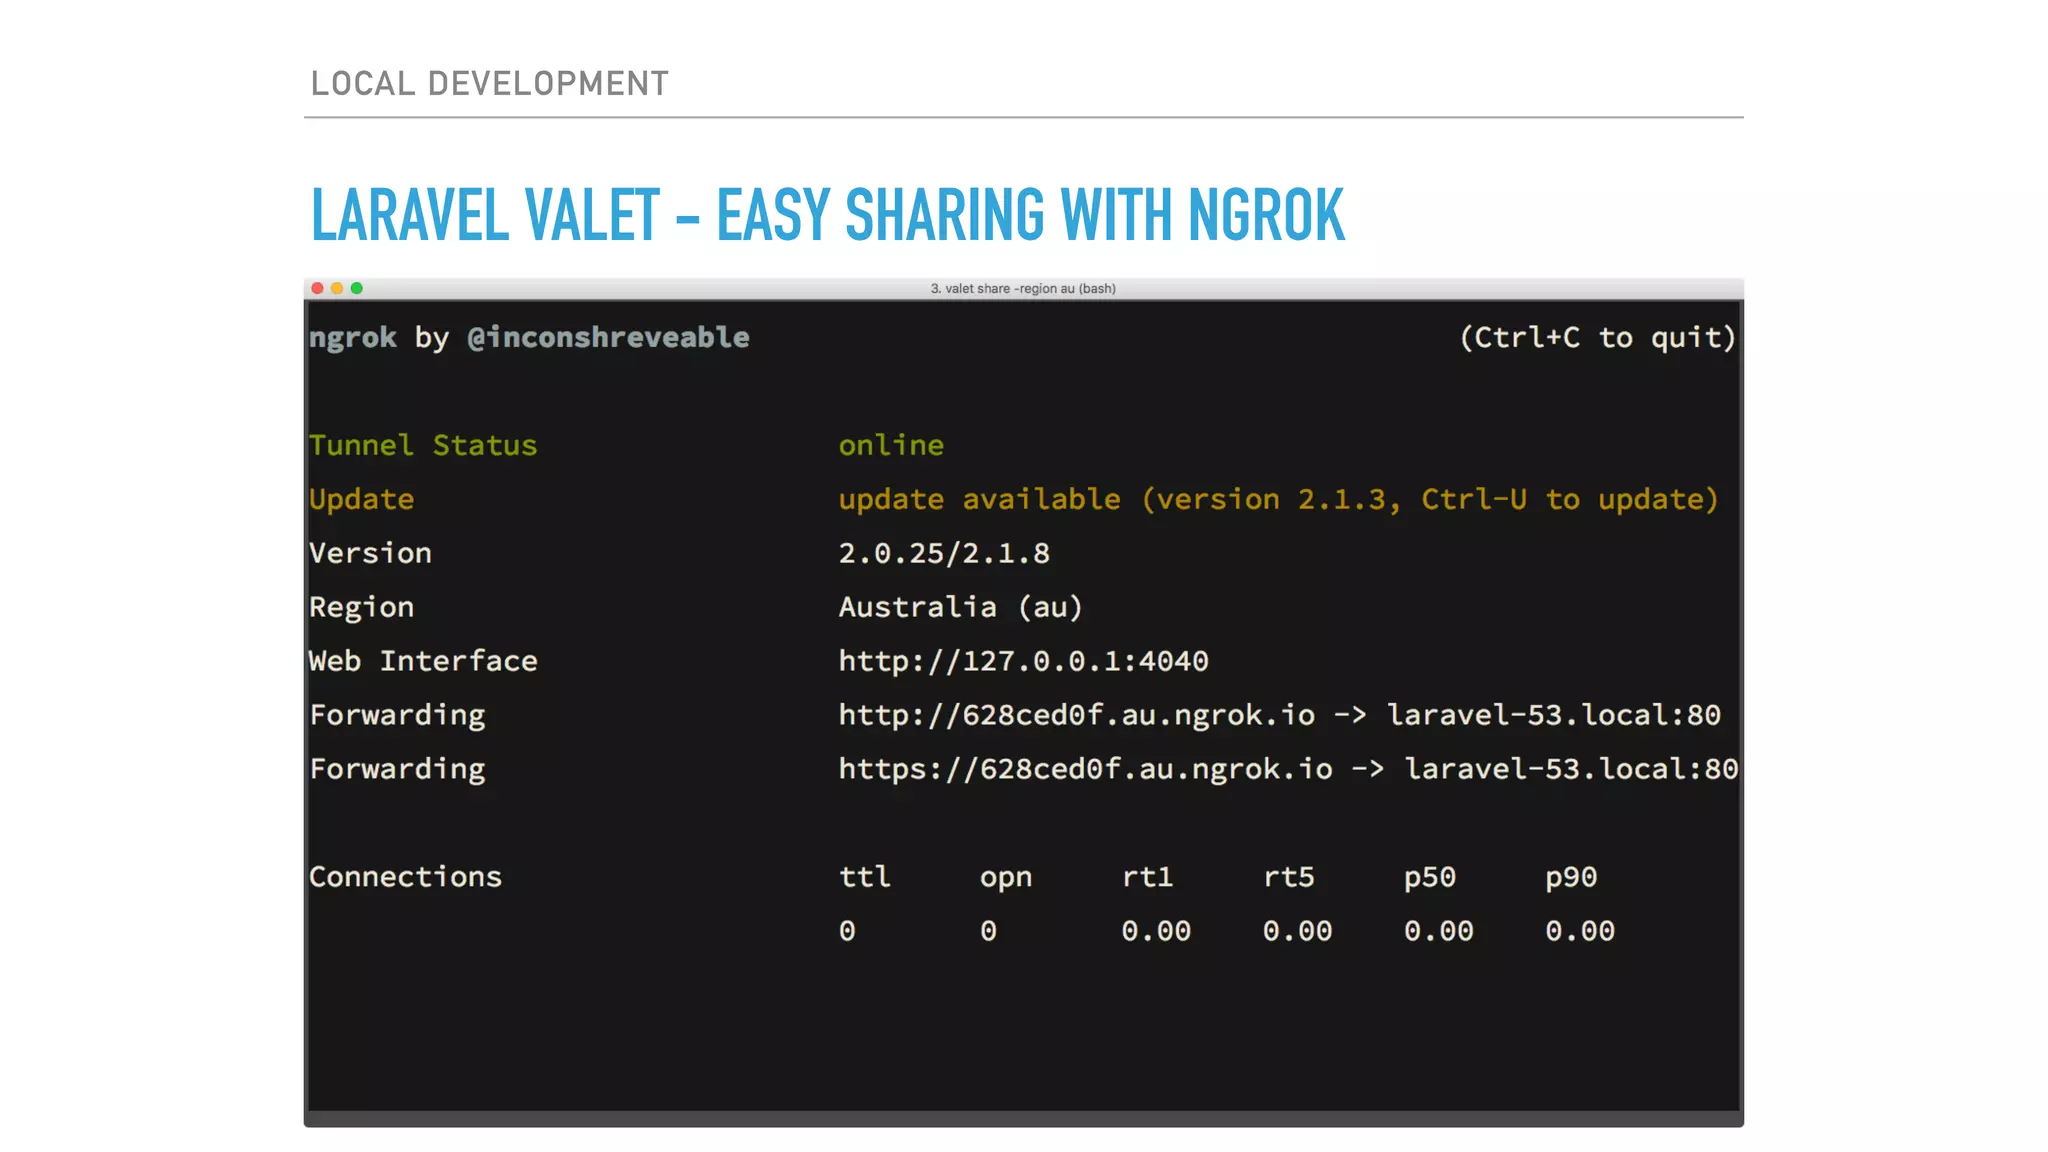Click the 'Australia (au)' region value
This screenshot has width=2048, height=1152.
(x=960, y=607)
